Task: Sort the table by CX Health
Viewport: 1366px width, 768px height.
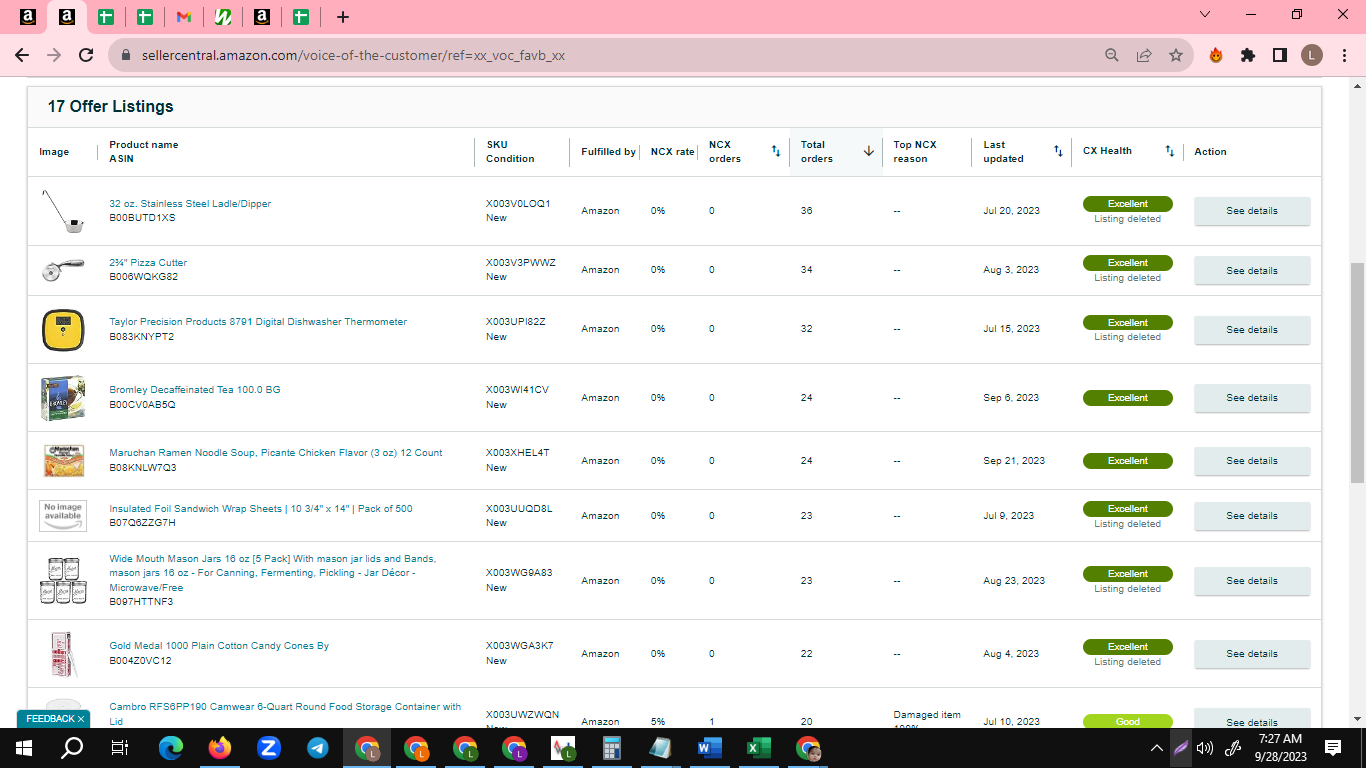Action: [x=1169, y=152]
